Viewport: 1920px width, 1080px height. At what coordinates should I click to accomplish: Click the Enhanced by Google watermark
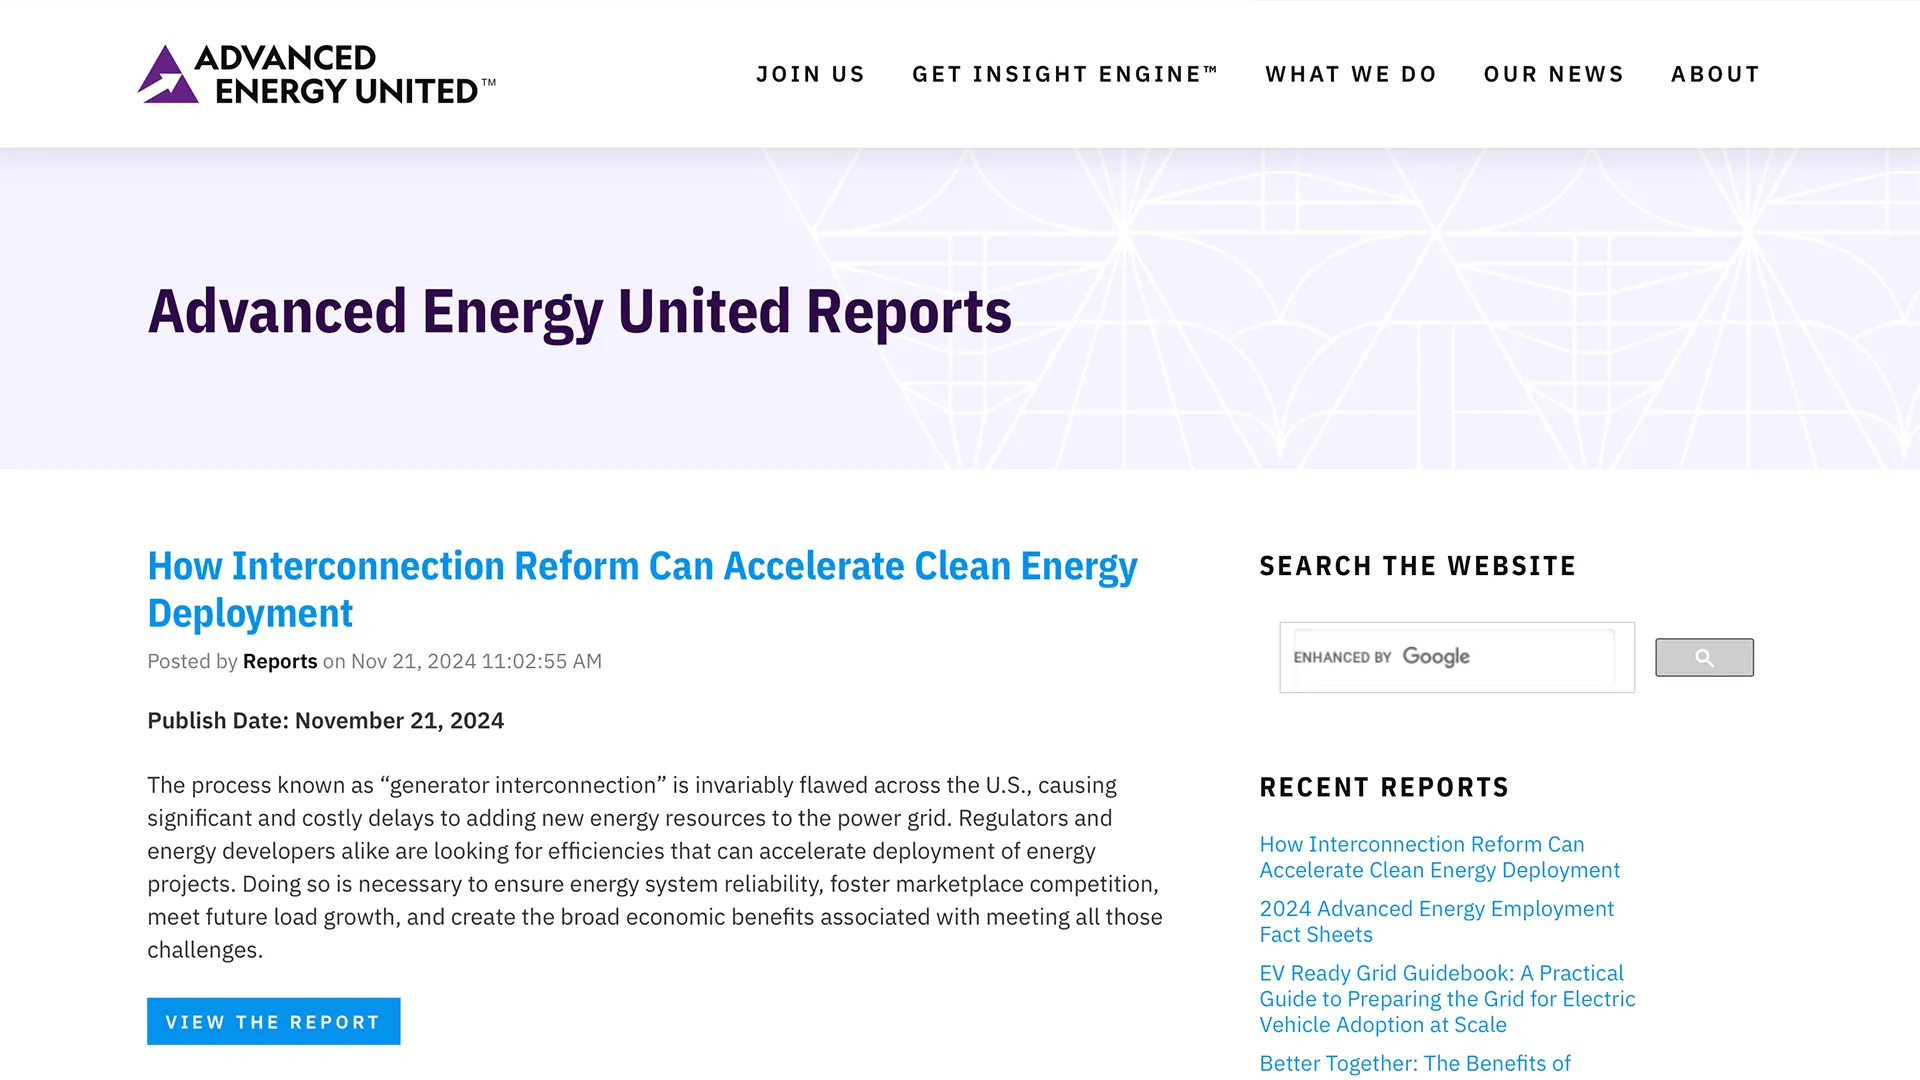[1383, 657]
